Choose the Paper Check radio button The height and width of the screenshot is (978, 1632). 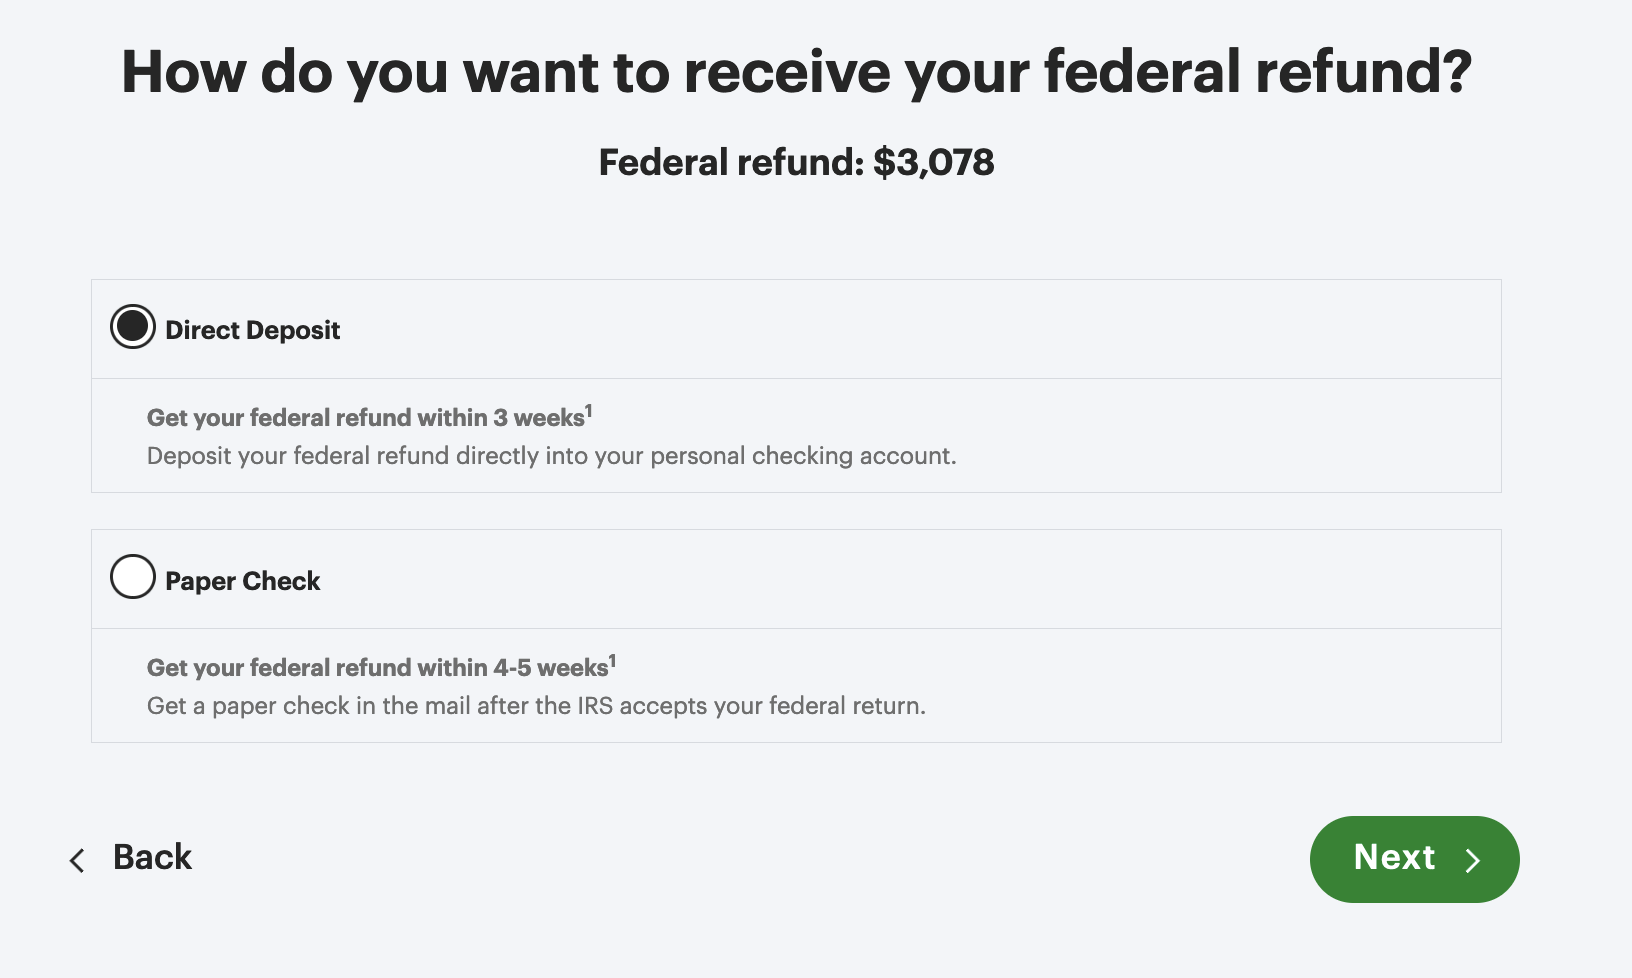[133, 577]
